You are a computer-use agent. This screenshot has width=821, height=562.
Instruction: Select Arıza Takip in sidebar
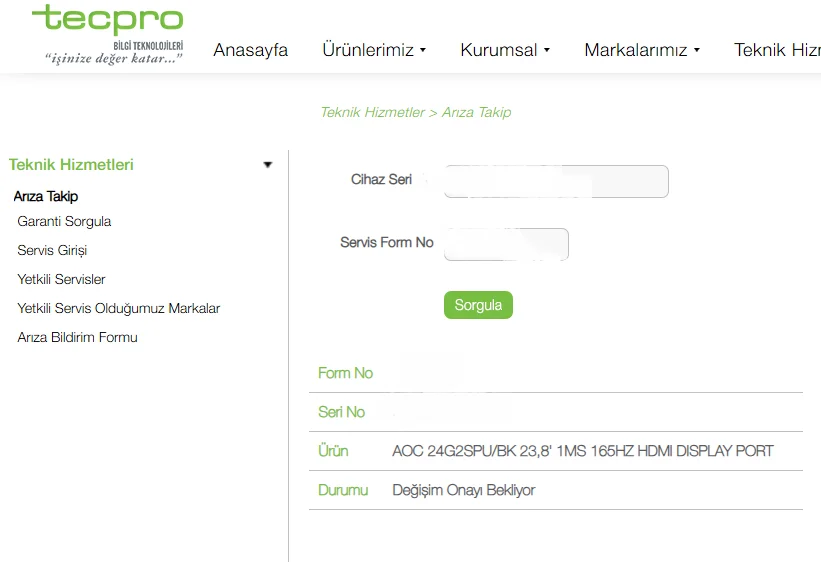[x=46, y=196]
